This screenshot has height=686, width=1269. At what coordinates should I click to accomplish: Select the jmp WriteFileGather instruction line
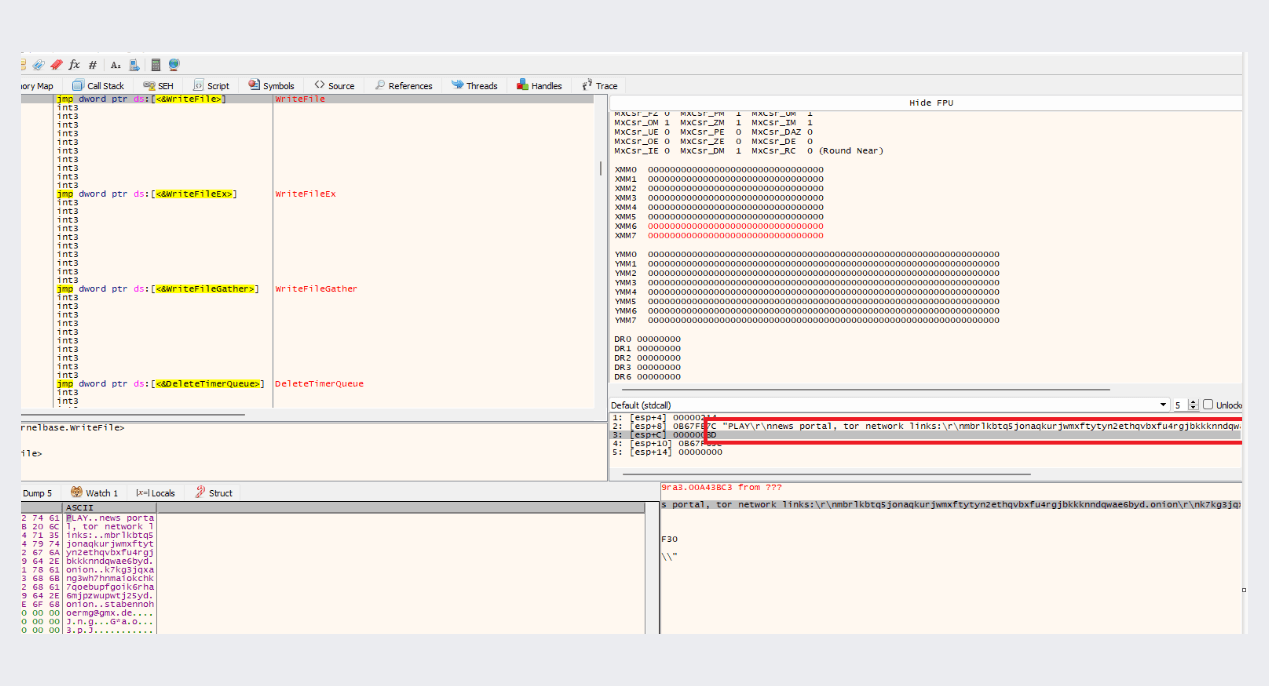click(x=157, y=289)
